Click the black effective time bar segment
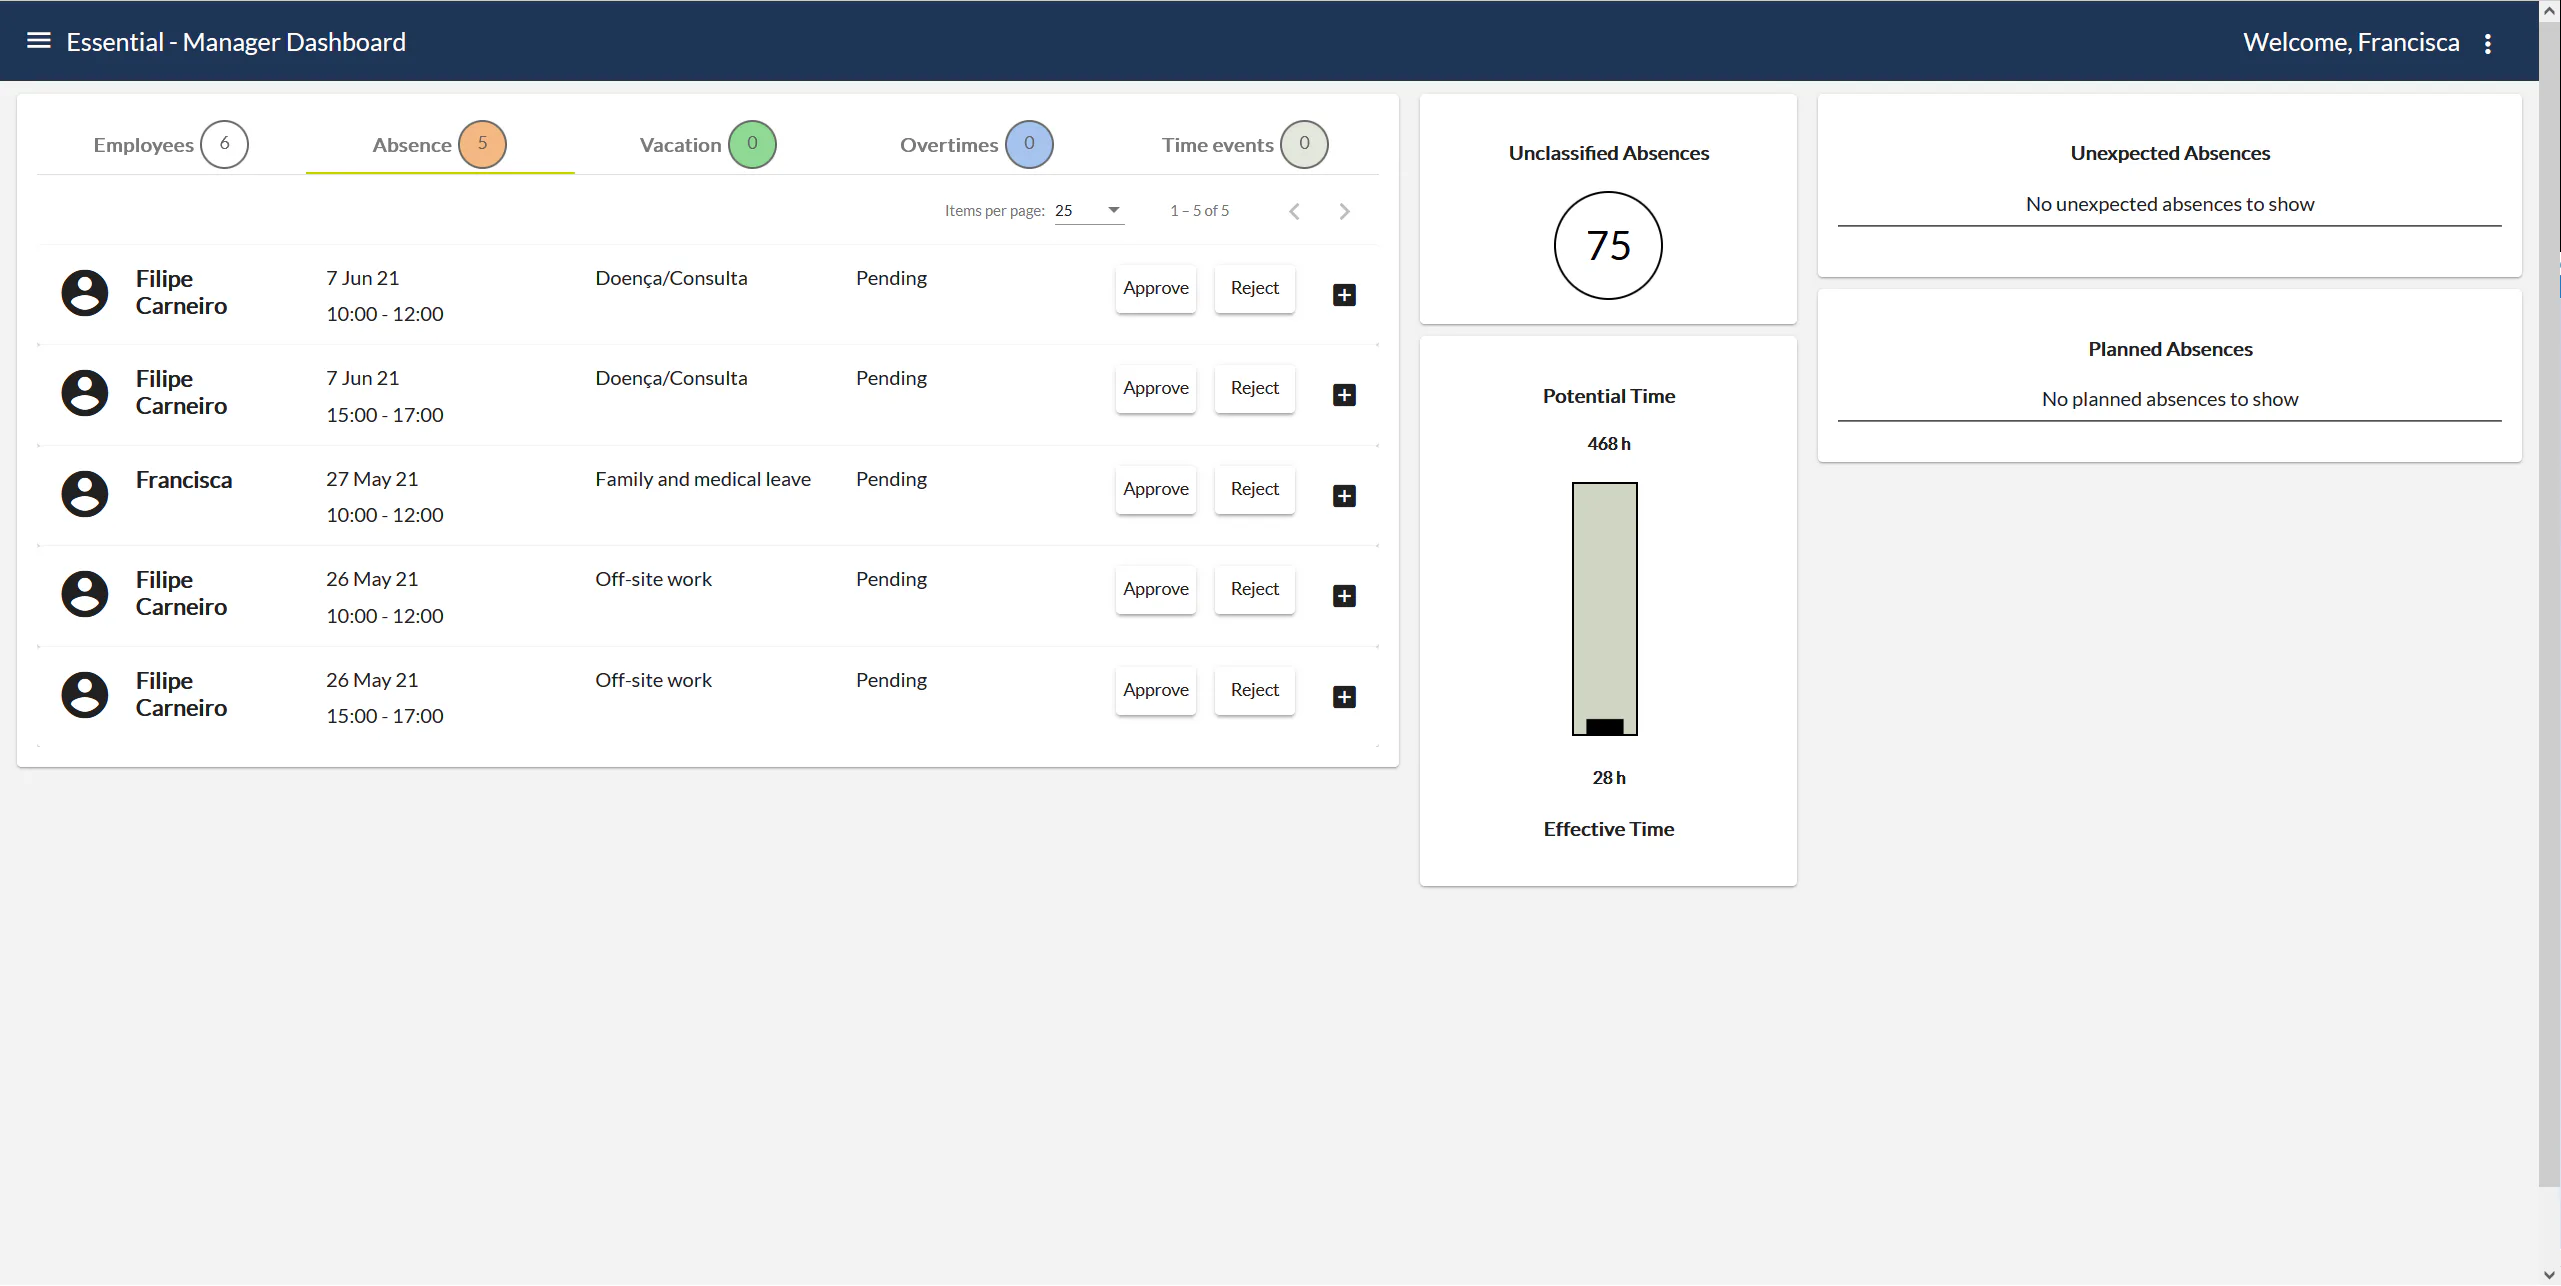 pos(1604,727)
